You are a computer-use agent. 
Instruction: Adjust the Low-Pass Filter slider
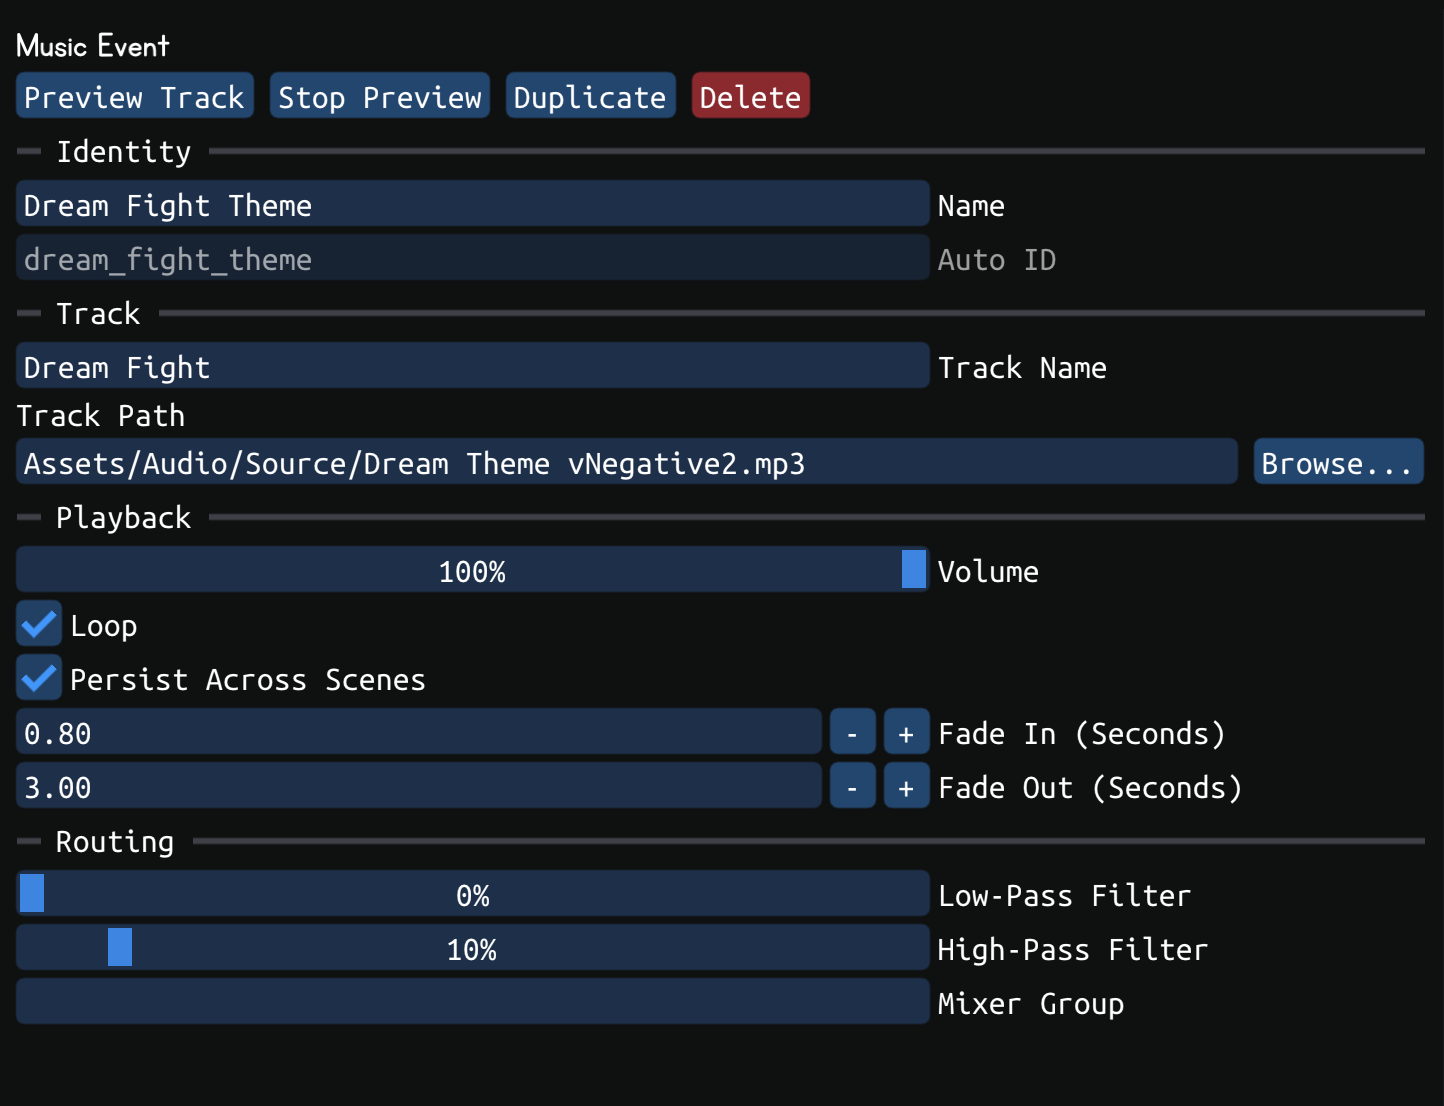(473, 895)
